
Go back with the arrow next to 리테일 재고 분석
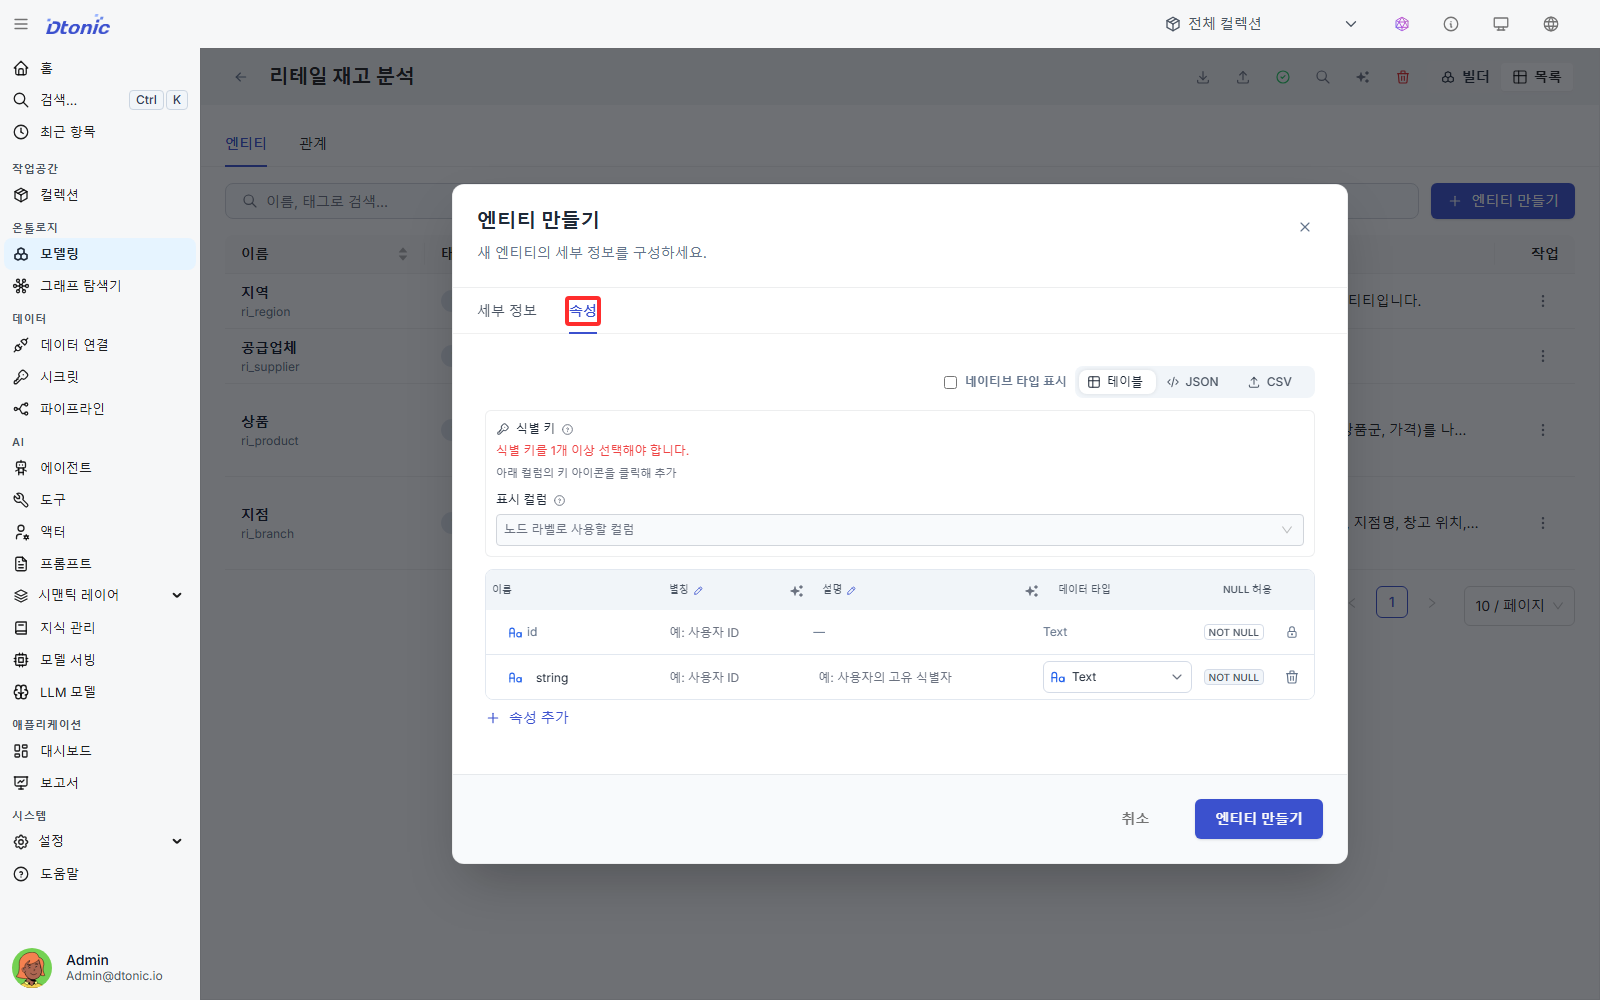click(241, 77)
